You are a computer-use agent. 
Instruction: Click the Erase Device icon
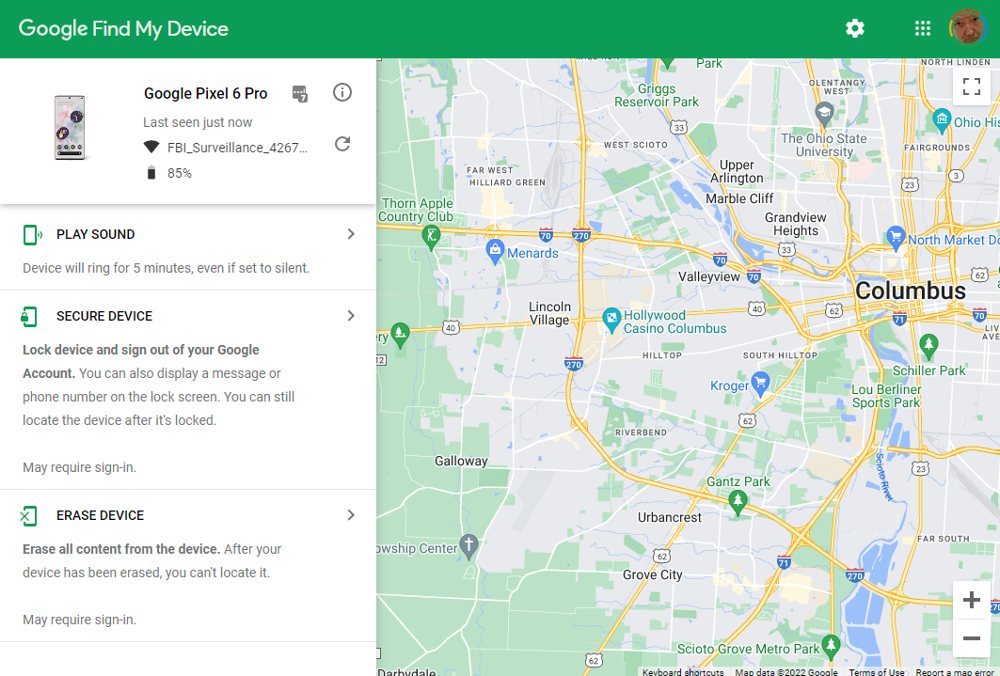[x=29, y=515]
